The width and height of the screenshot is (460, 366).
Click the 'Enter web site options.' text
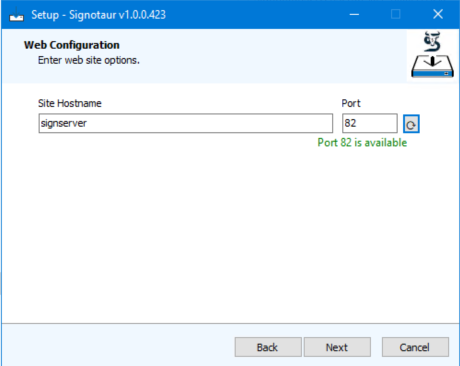89,60
